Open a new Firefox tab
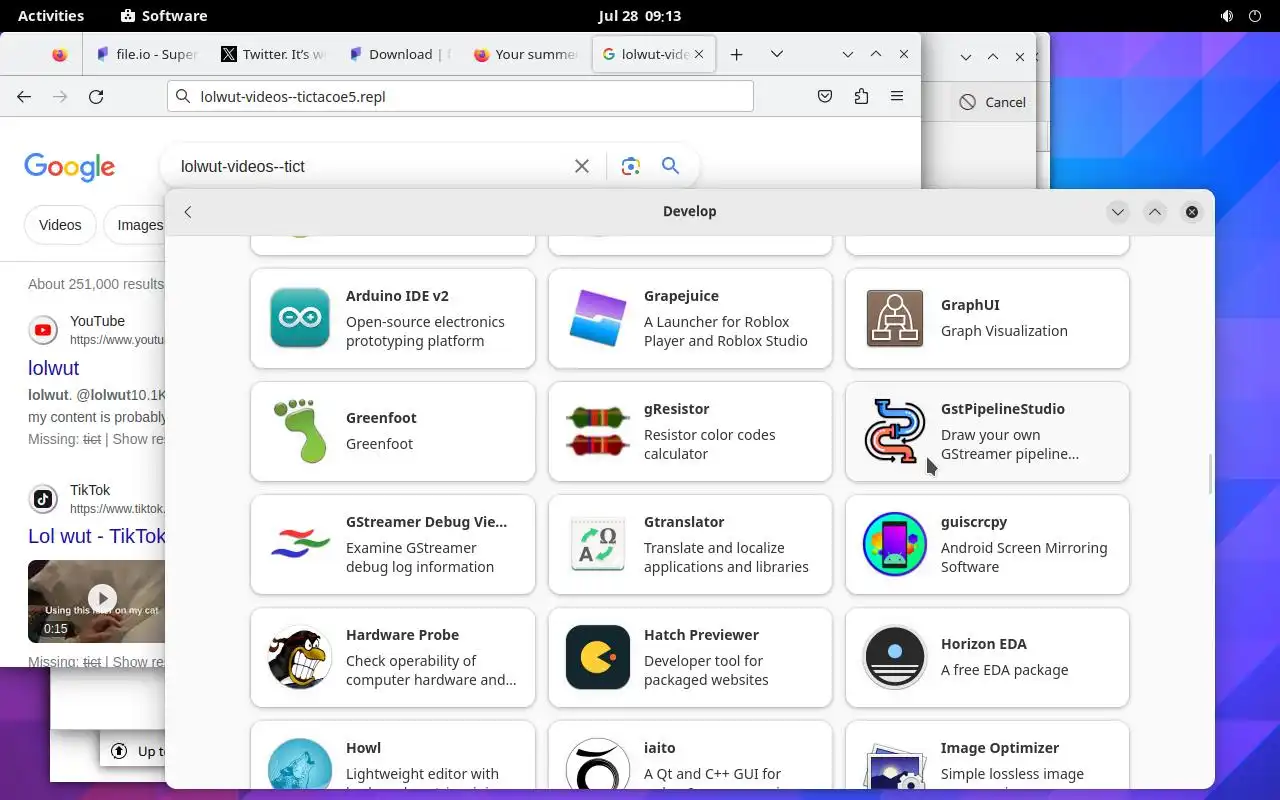The width and height of the screenshot is (1280, 800). coord(736,54)
